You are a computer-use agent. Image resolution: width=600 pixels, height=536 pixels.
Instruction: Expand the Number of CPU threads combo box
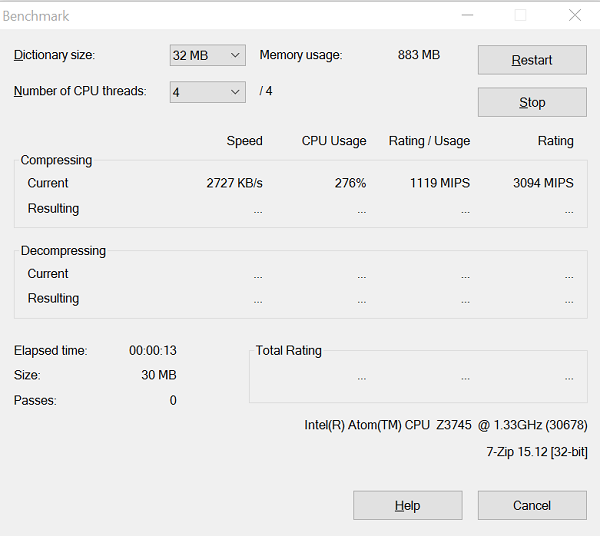(207, 92)
